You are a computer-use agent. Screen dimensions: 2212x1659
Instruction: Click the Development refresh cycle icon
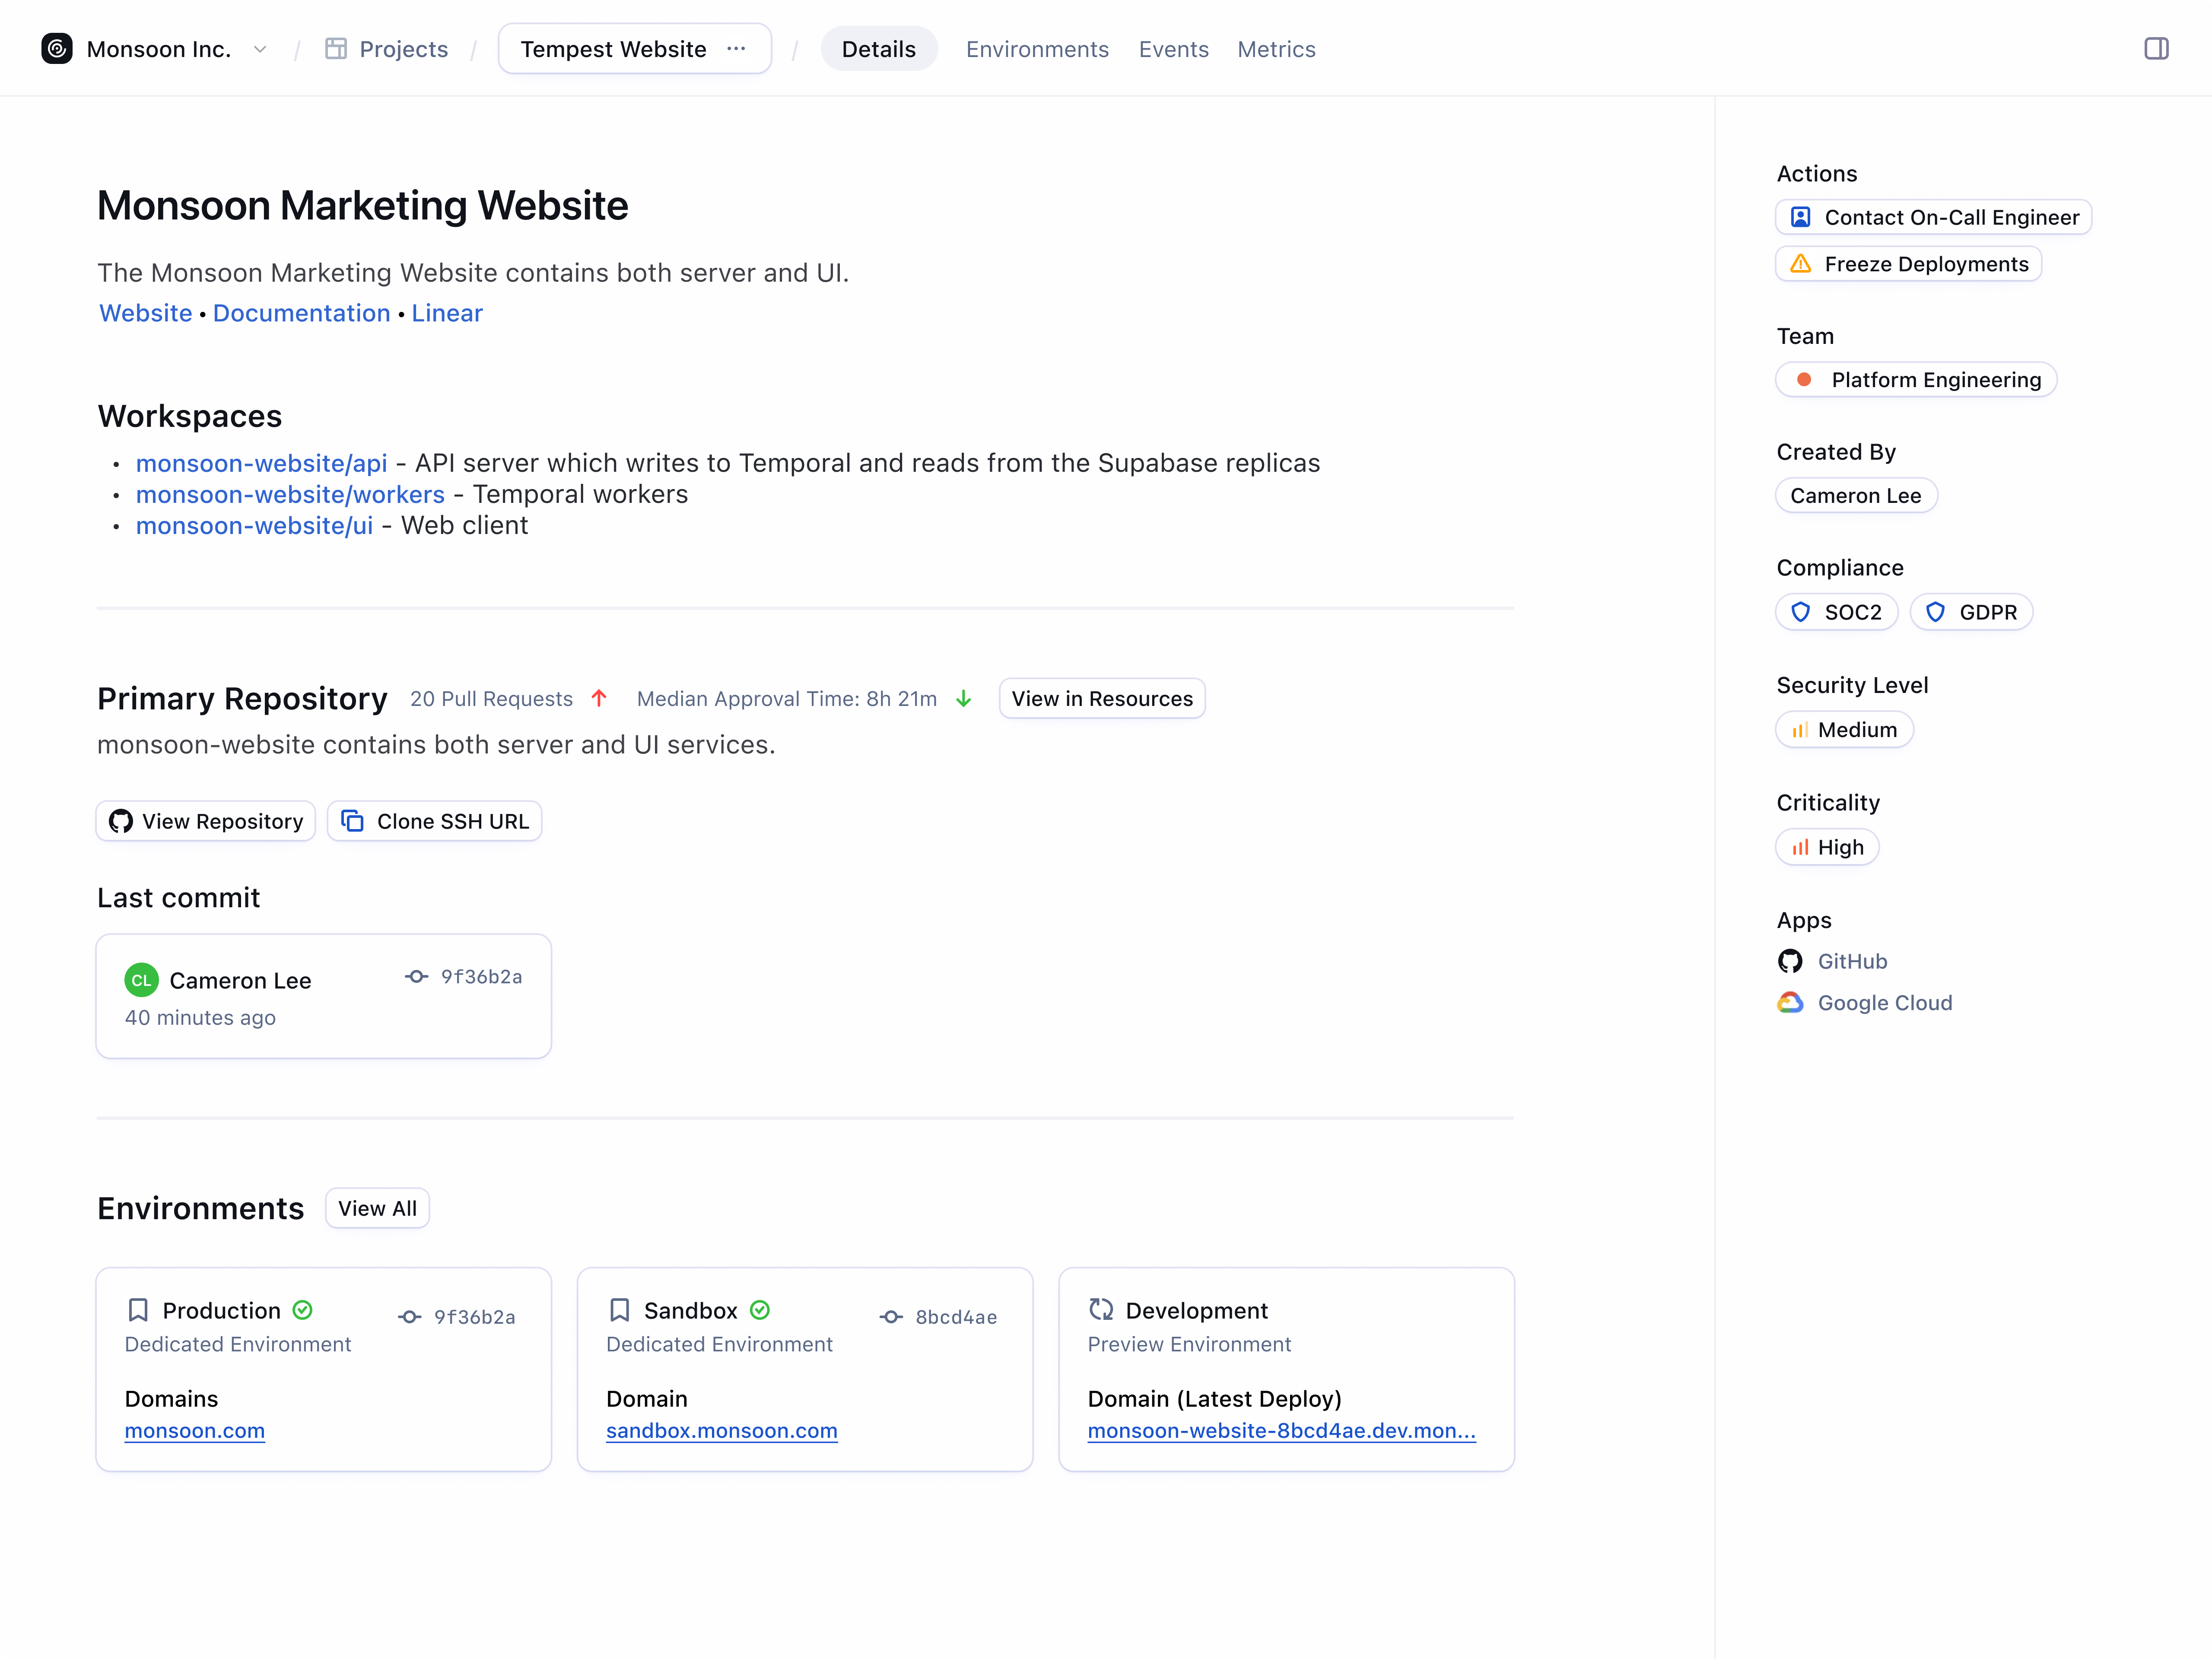tap(1101, 1310)
